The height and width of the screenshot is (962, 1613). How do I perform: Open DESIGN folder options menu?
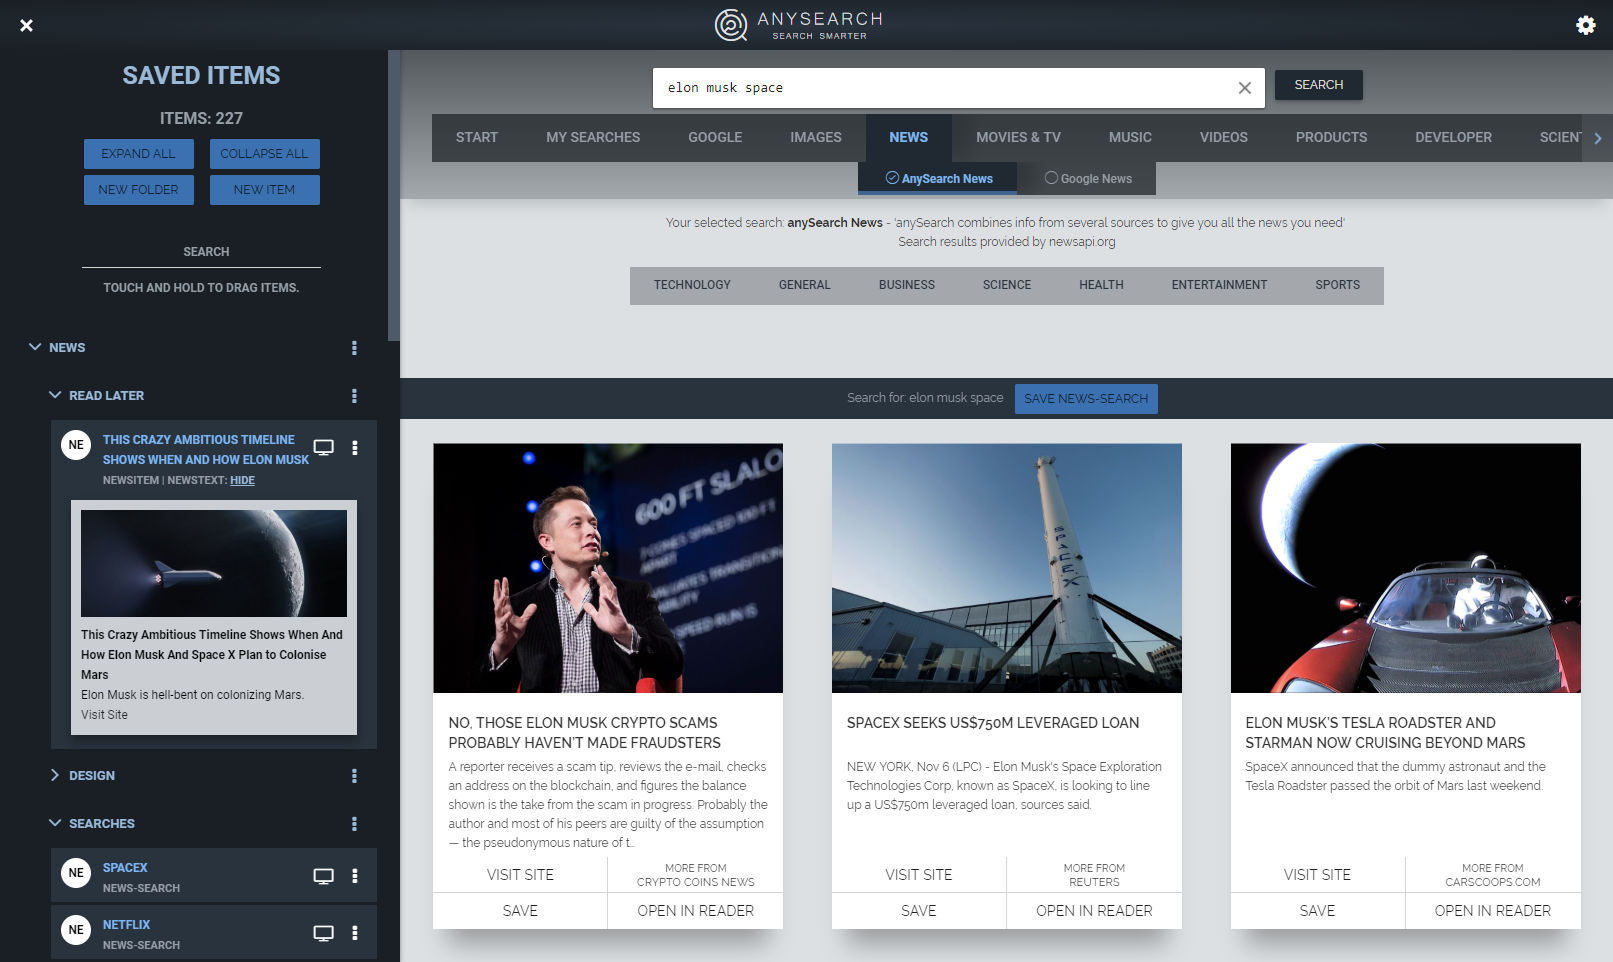point(354,776)
